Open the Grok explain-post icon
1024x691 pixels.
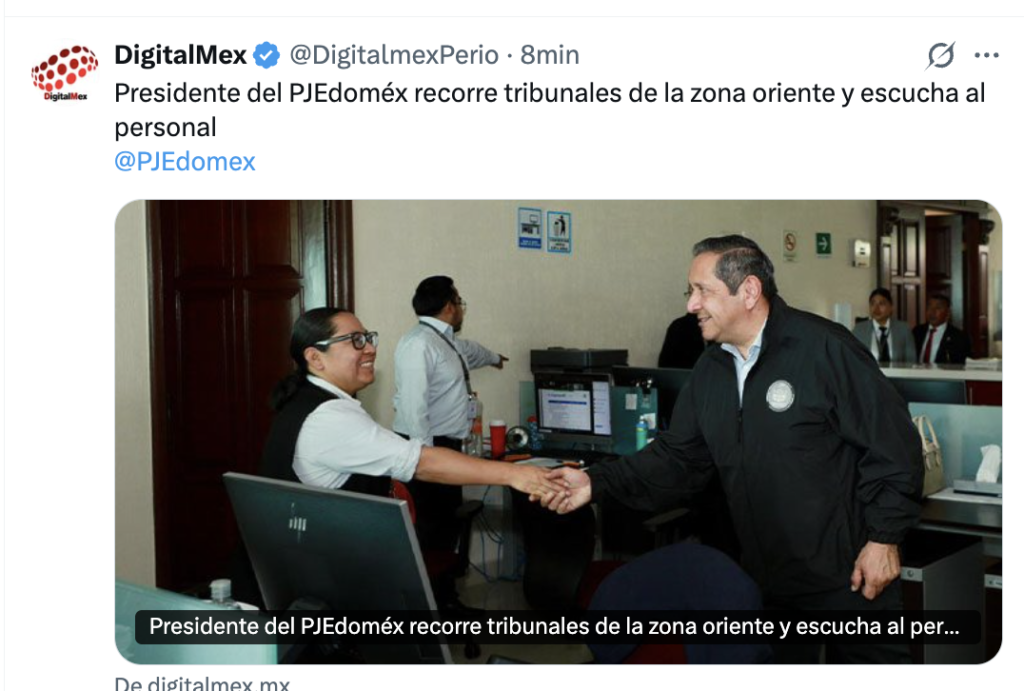(940, 55)
